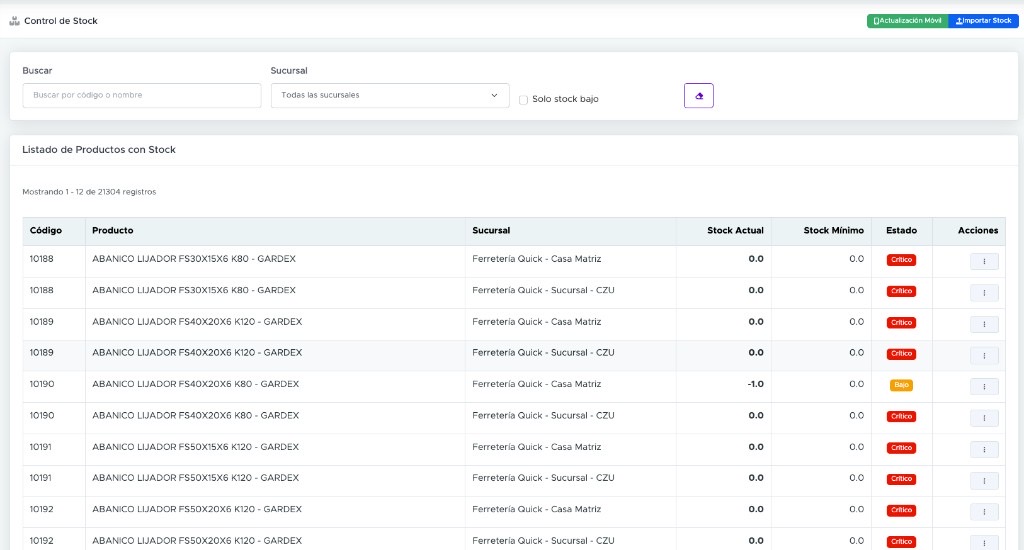Click the Control de Stock boxes icon
Screen dimensions: 1024x550
pos(14,21)
